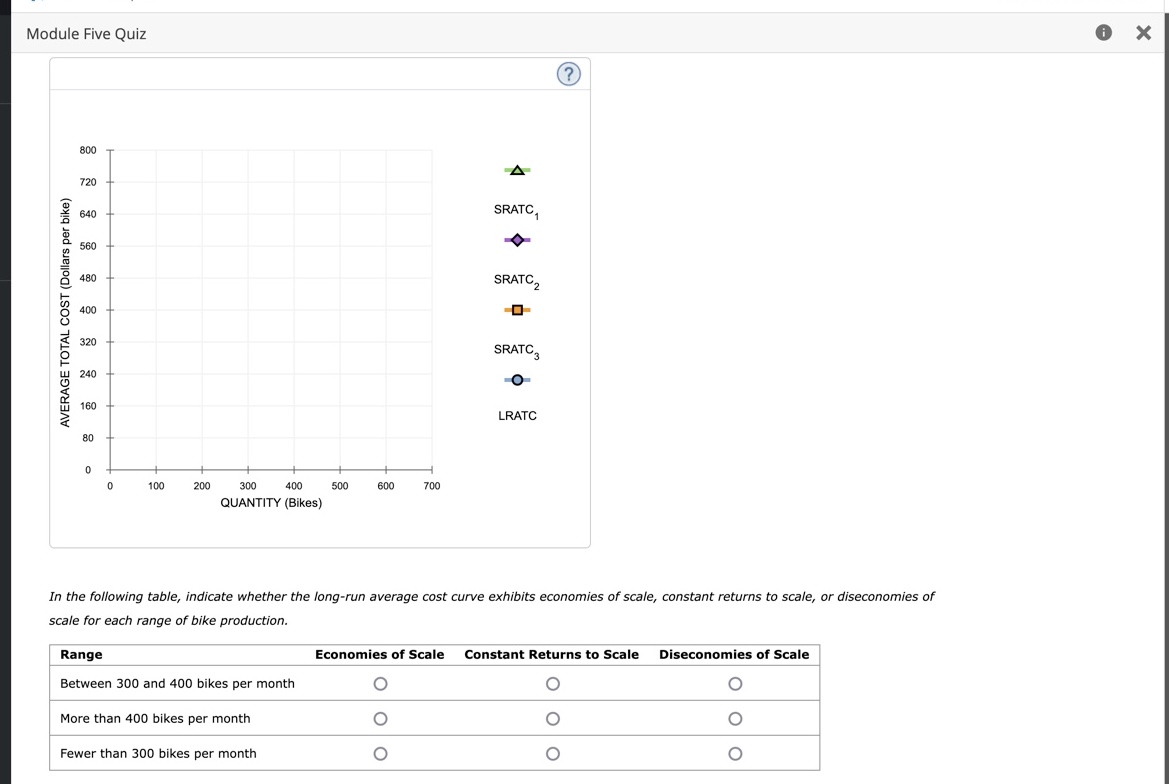Close the Module Five Quiz window

pos(1143,31)
